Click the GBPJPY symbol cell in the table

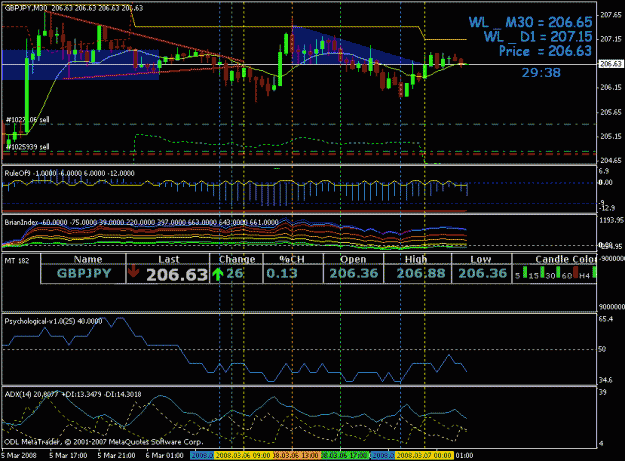(x=84, y=273)
